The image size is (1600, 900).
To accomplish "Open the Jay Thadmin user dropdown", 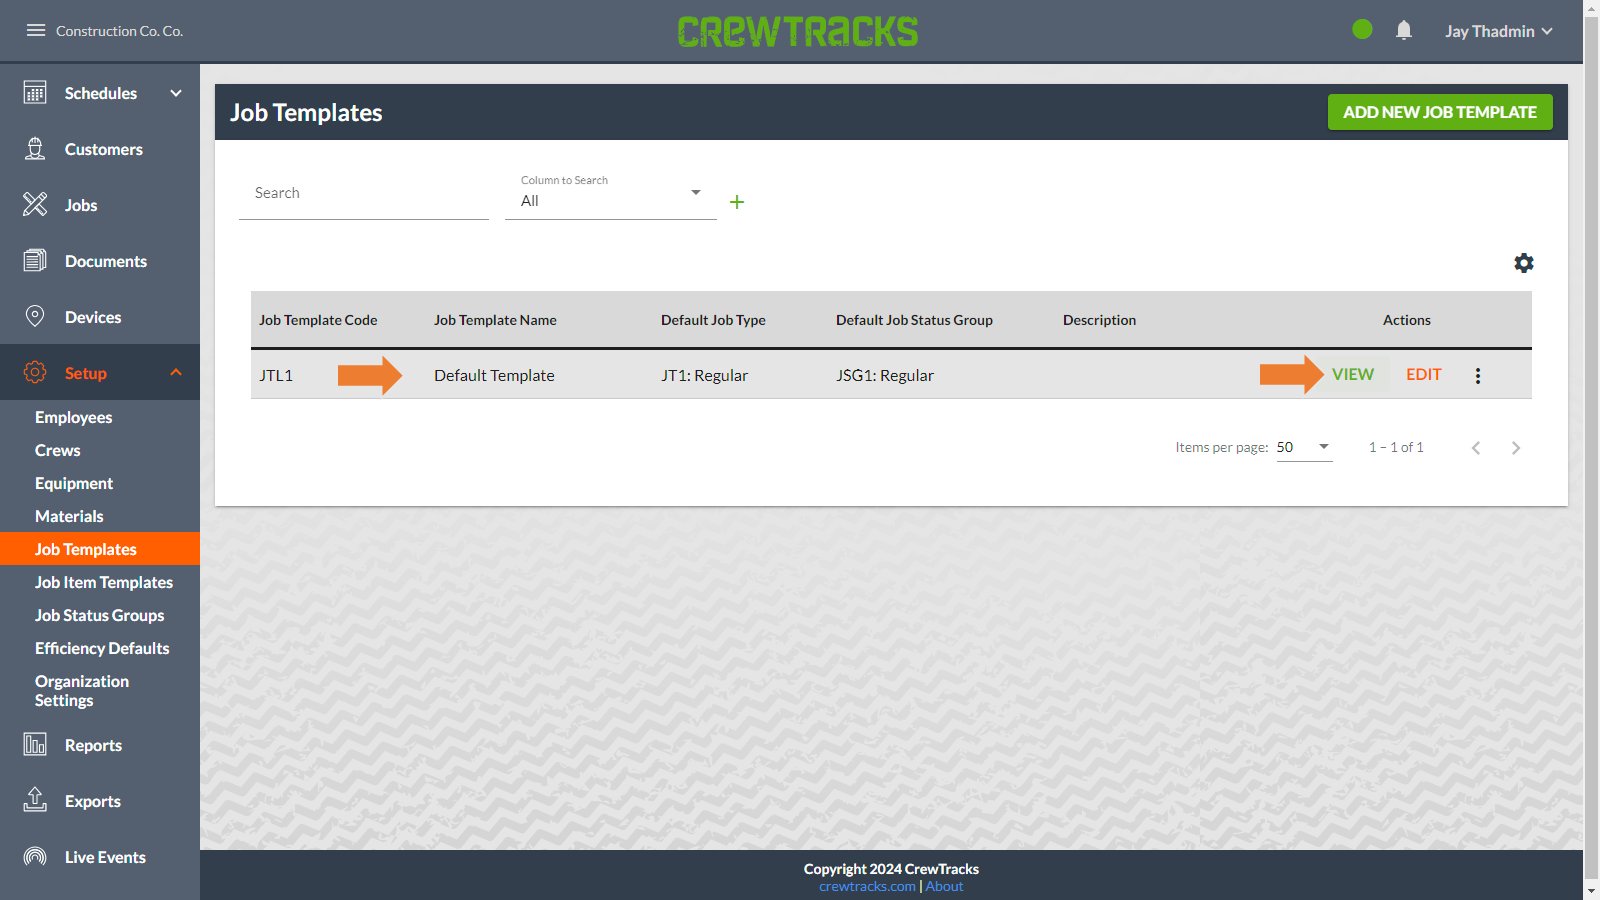I will tap(1498, 31).
